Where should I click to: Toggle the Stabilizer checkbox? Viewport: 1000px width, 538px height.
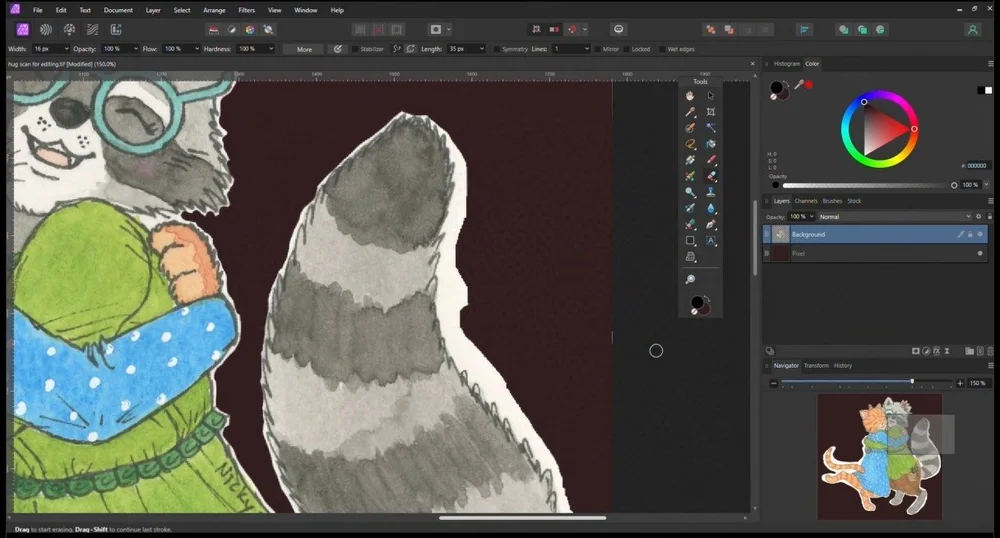[355, 48]
